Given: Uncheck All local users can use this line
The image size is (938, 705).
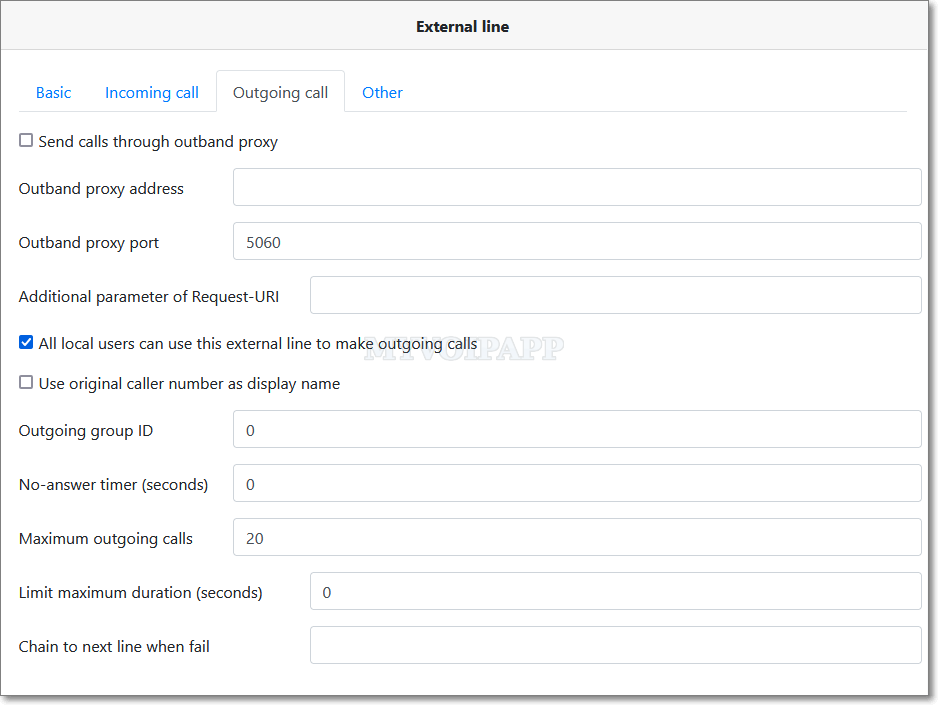Looking at the screenshot, I should click(x=27, y=343).
